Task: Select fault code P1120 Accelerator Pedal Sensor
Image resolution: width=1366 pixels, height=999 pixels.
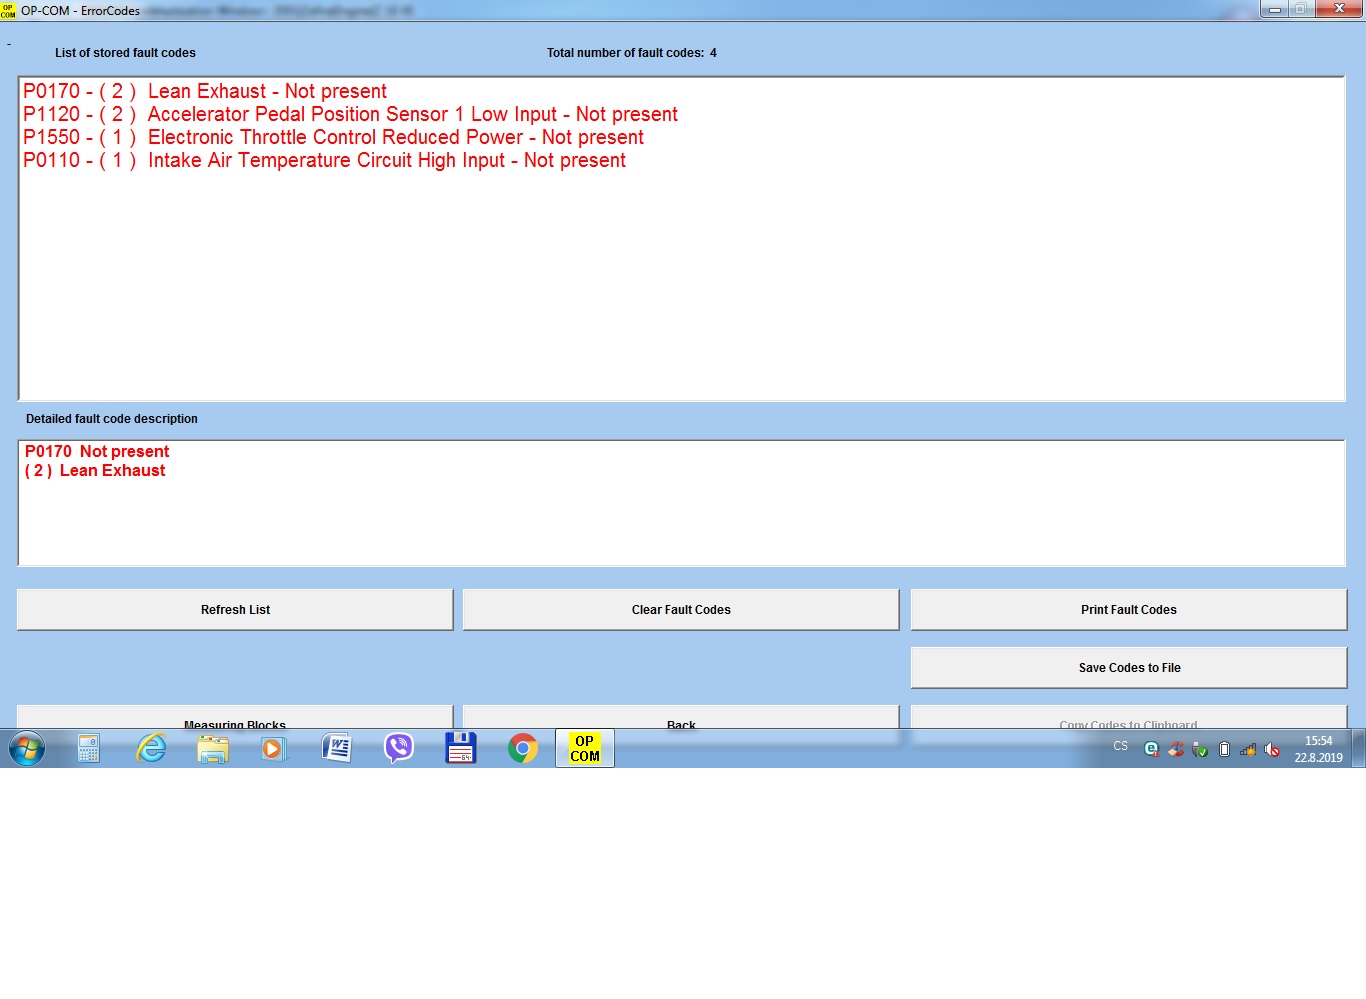Action: [350, 114]
